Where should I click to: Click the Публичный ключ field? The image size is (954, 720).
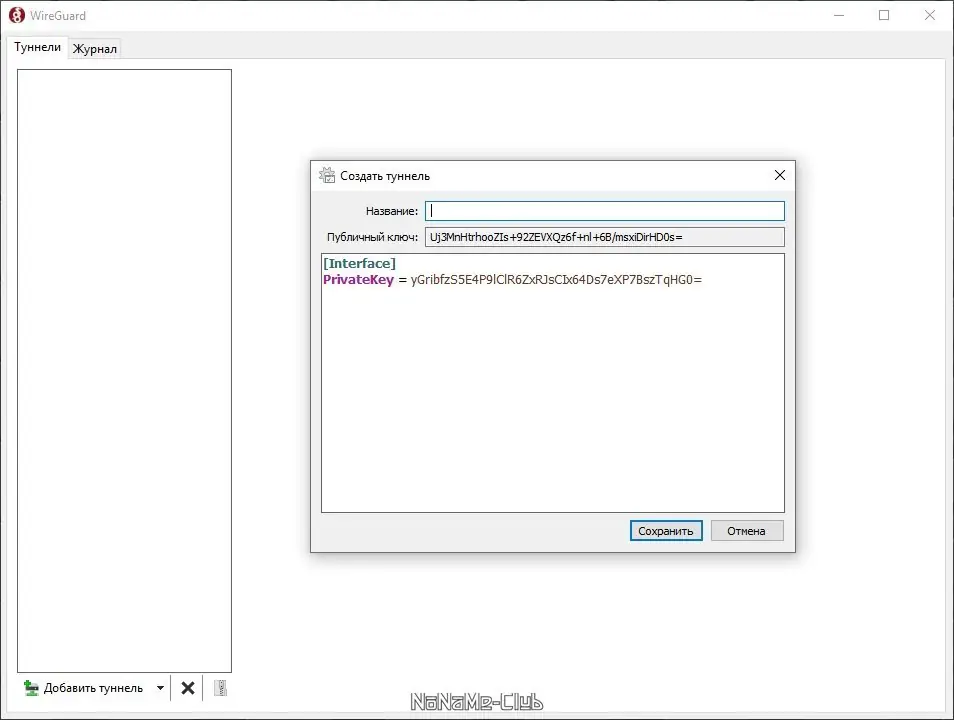point(605,237)
